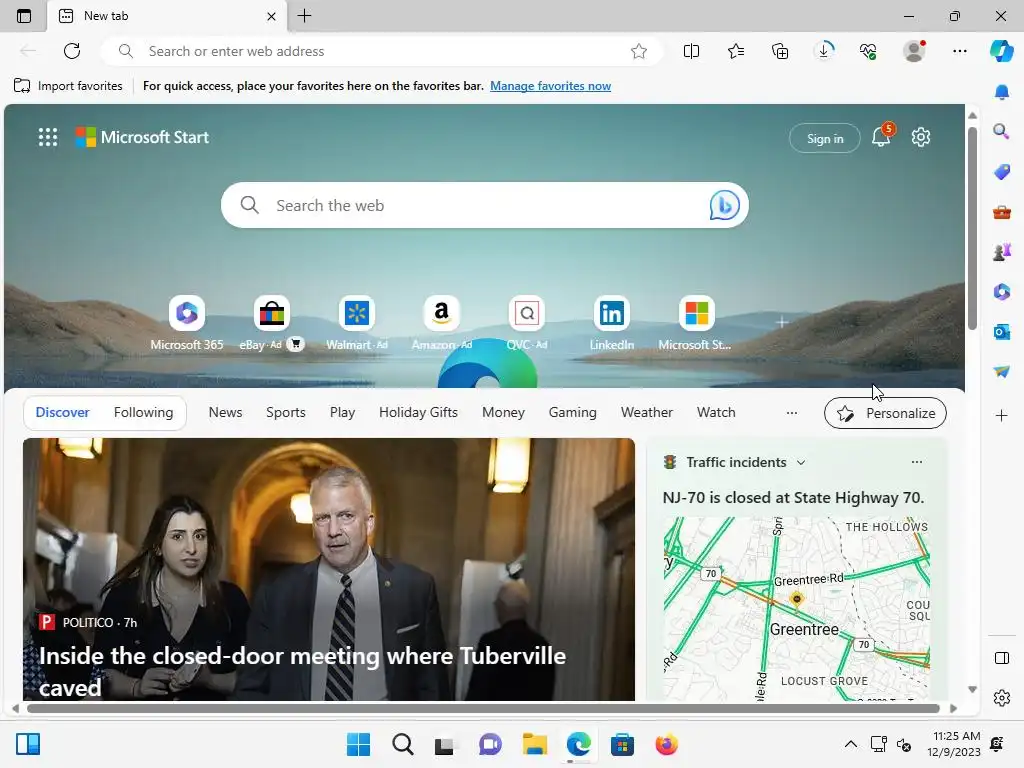Open sidebar Microsoft 365 icon
The width and height of the screenshot is (1024, 768).
[1002, 291]
